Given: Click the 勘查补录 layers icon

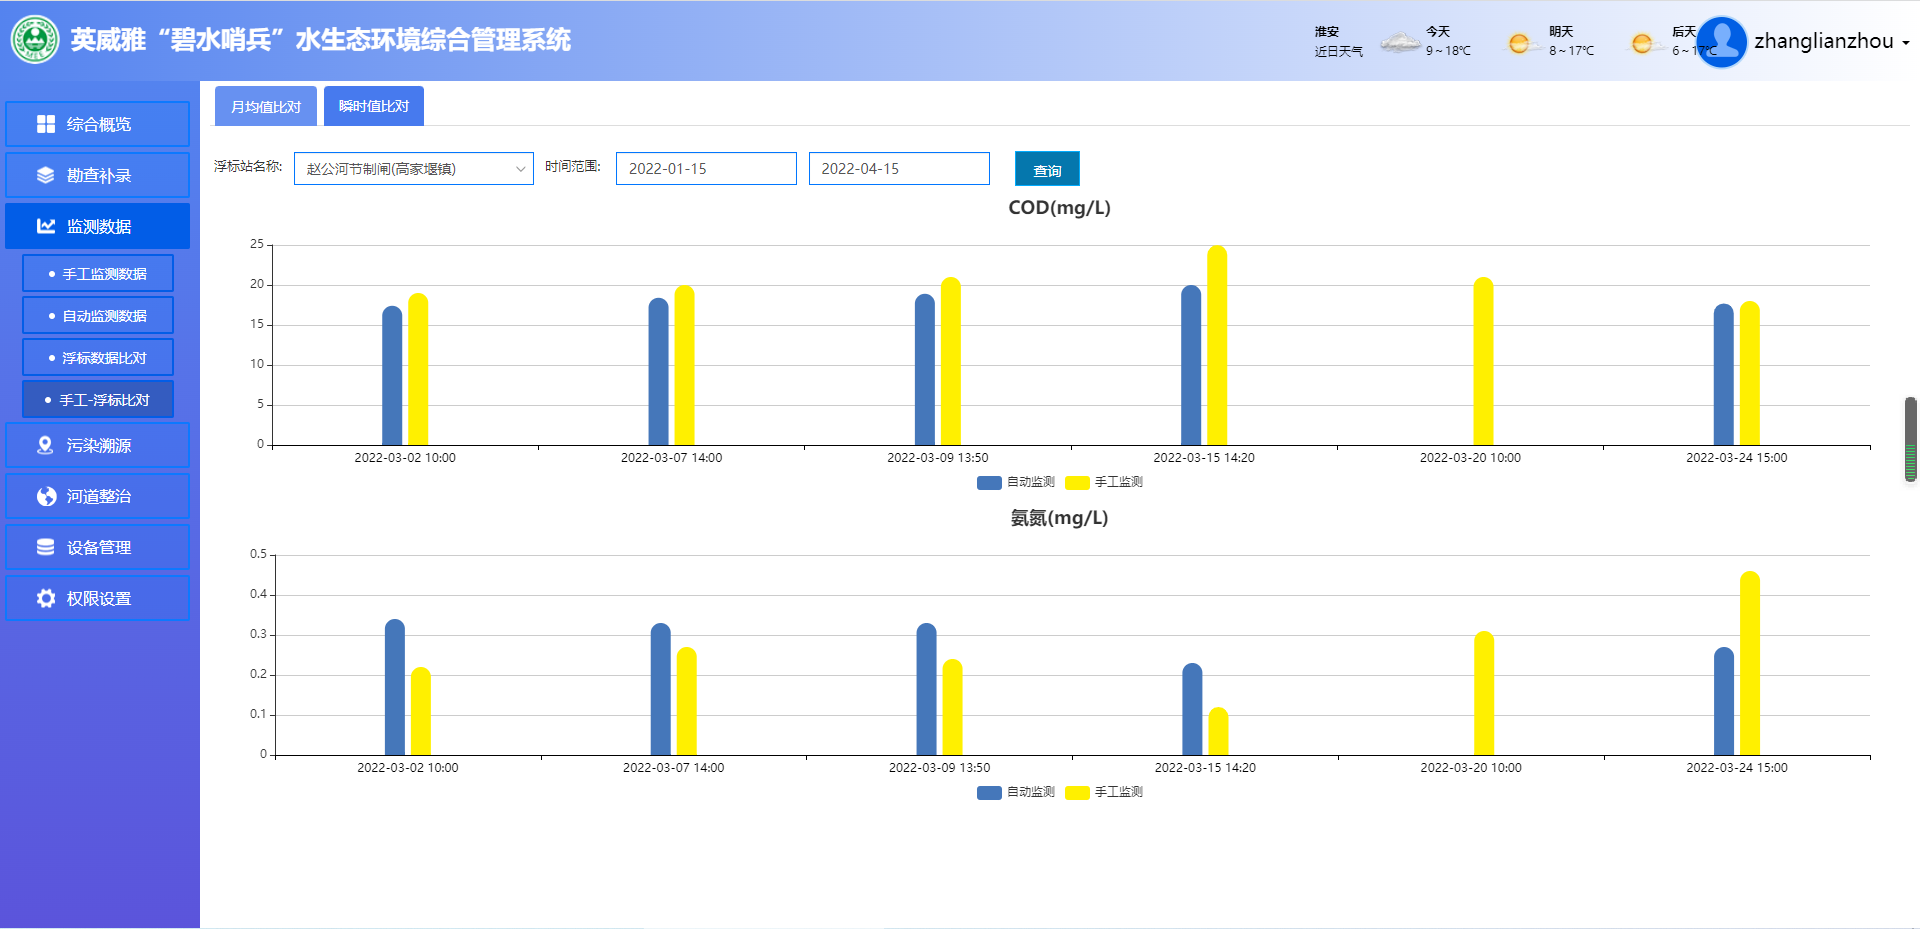Looking at the screenshot, I should (46, 175).
